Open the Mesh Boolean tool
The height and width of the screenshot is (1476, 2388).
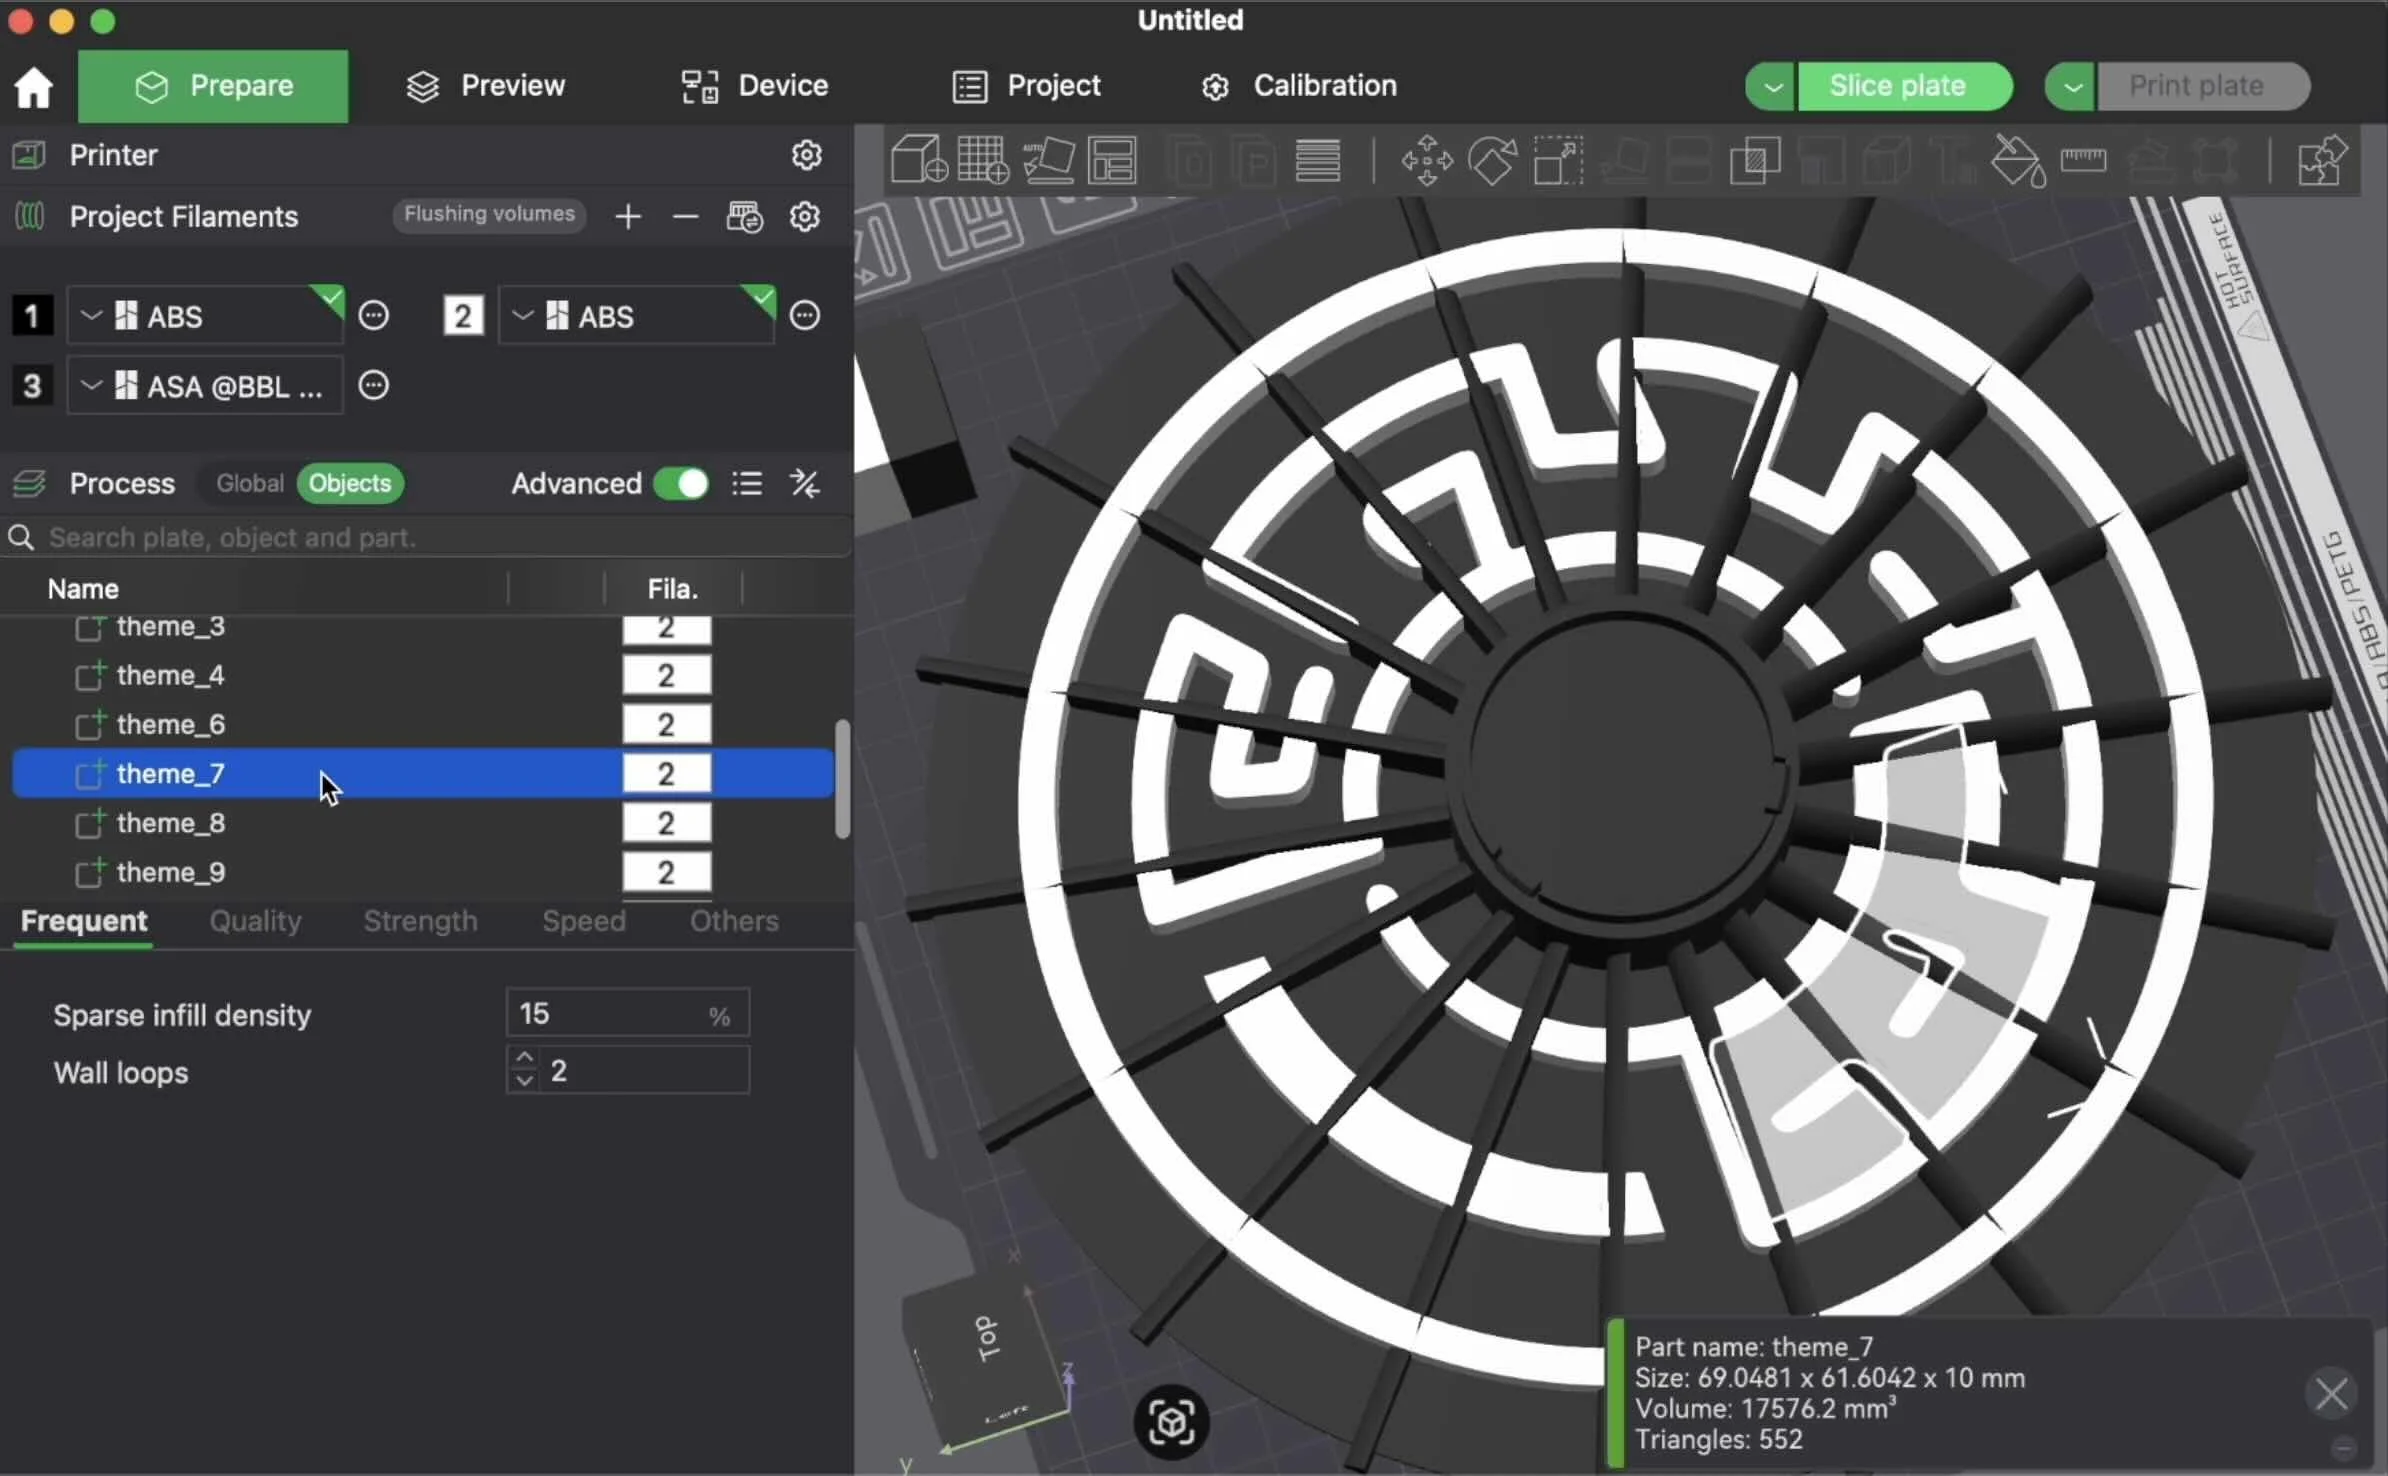pos(1755,160)
